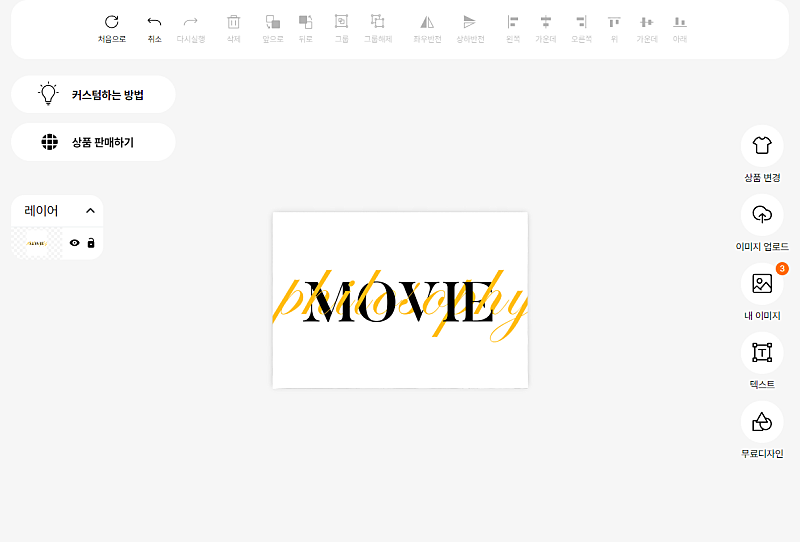Open 커스텀하는 방법 guide button
Screen dimensions: 800x542
point(93,94)
